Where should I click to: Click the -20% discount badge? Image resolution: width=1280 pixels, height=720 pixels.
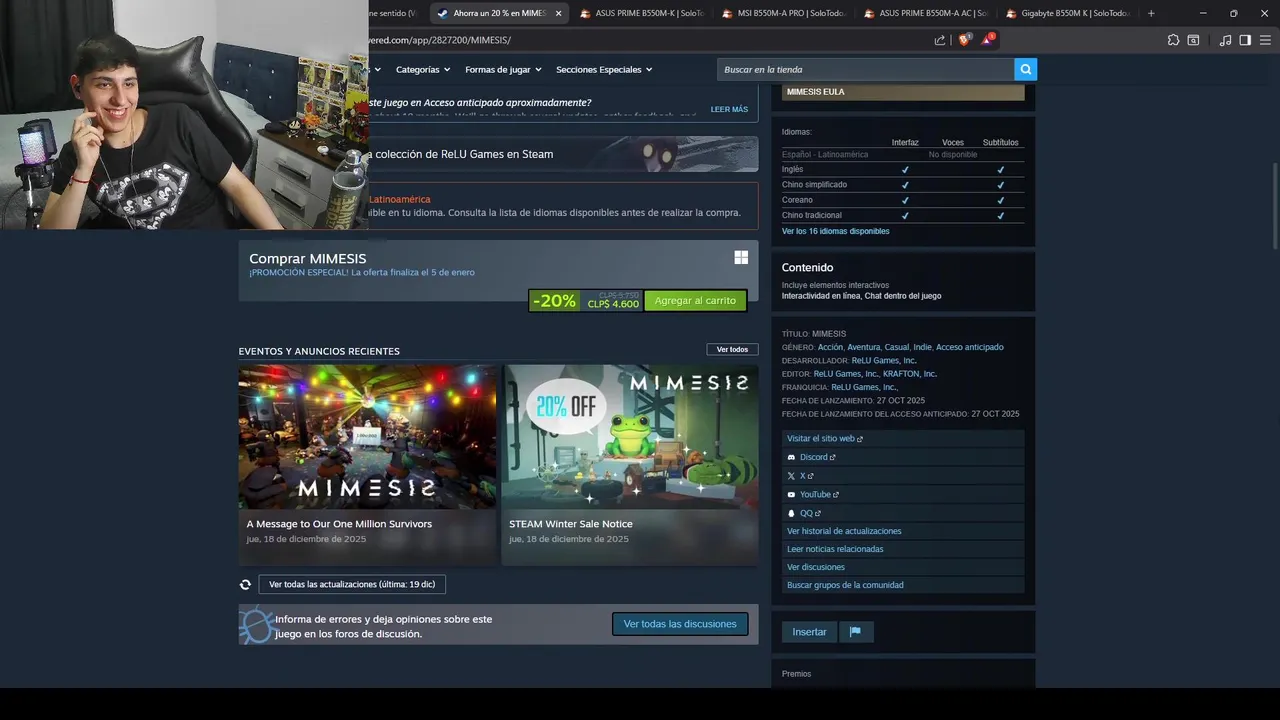555,300
